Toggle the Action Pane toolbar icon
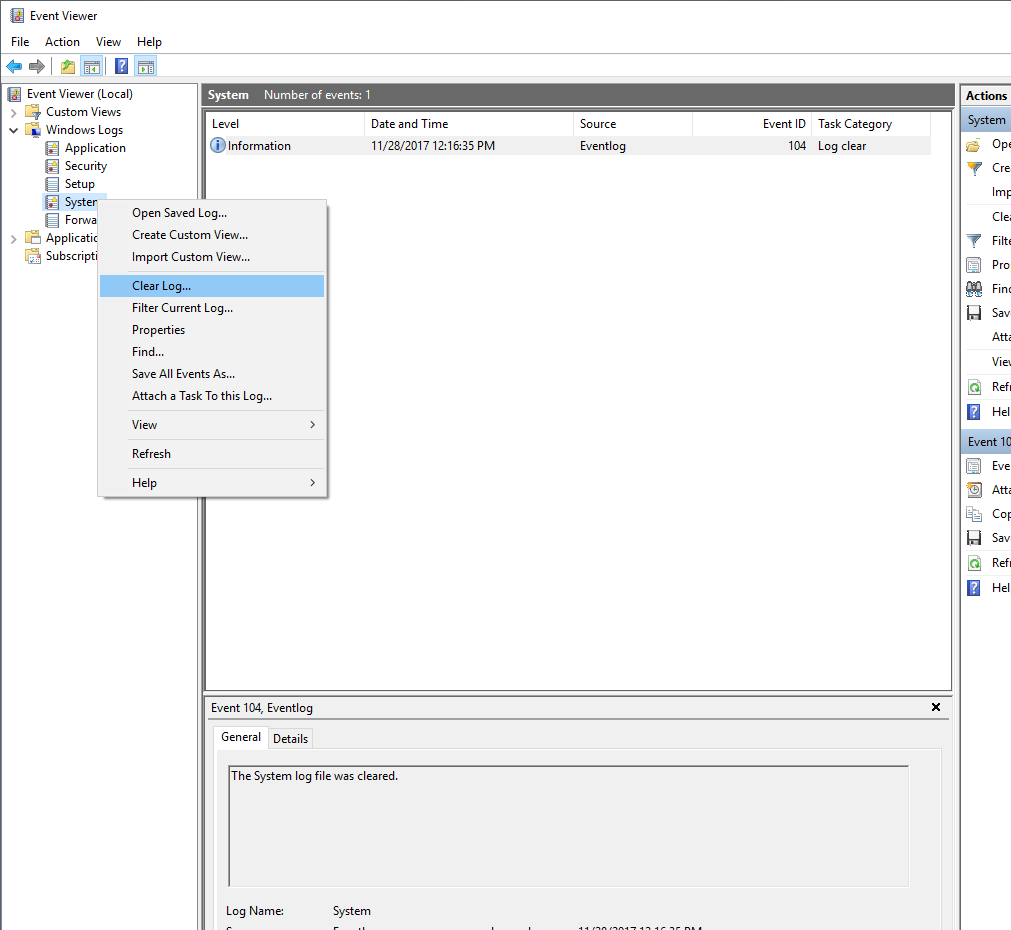This screenshot has width=1011, height=930. (146, 66)
